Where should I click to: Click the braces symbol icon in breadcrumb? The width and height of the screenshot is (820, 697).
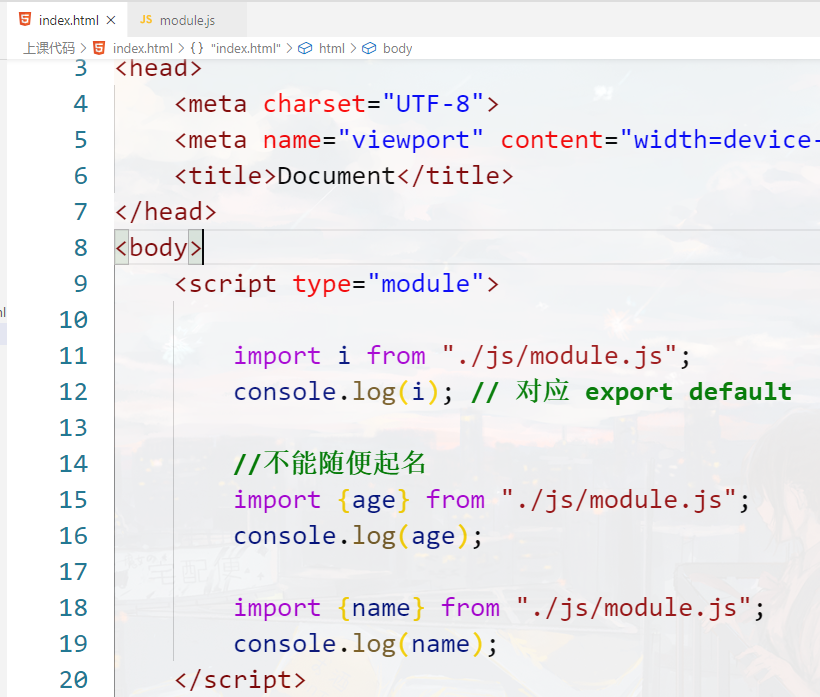point(197,49)
